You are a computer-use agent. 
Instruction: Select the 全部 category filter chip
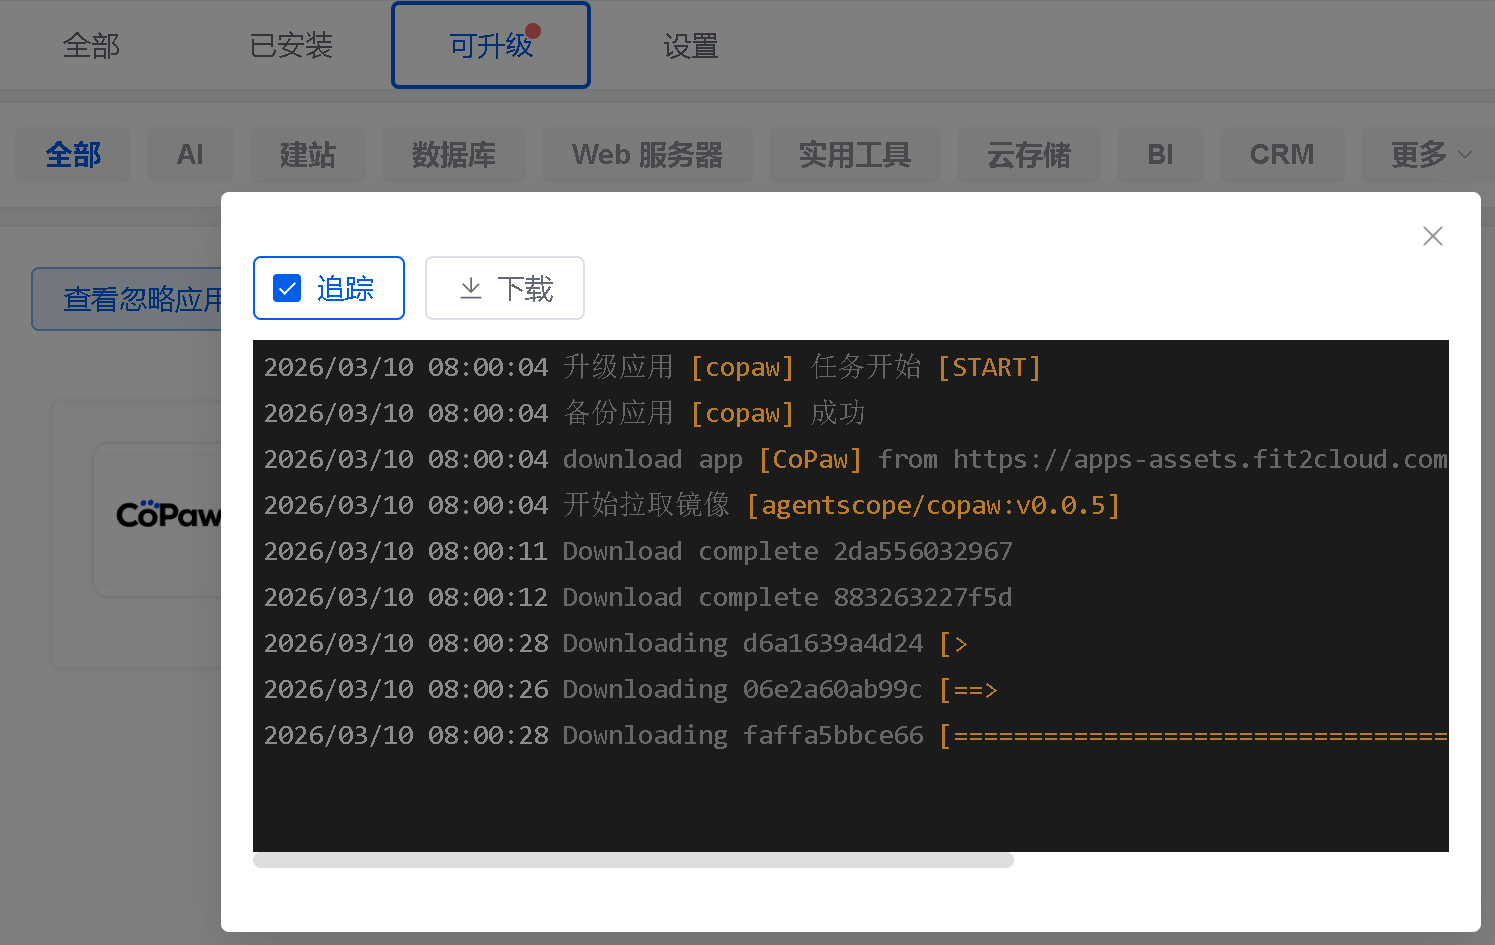click(73, 155)
